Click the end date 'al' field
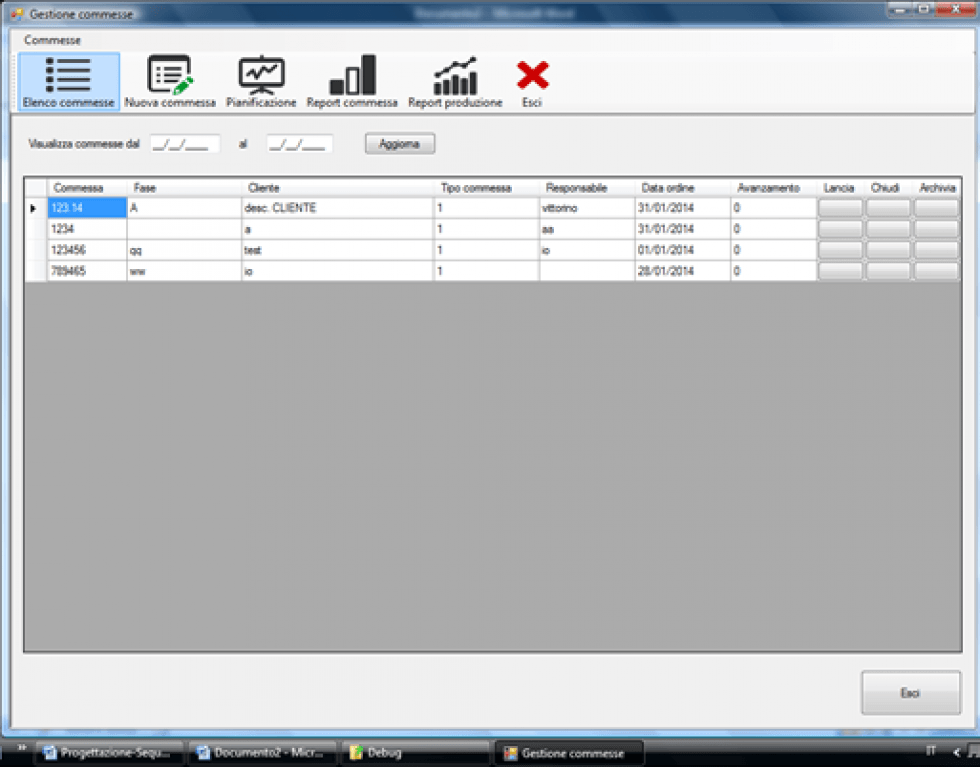Image resolution: width=980 pixels, height=767 pixels. pos(300,144)
